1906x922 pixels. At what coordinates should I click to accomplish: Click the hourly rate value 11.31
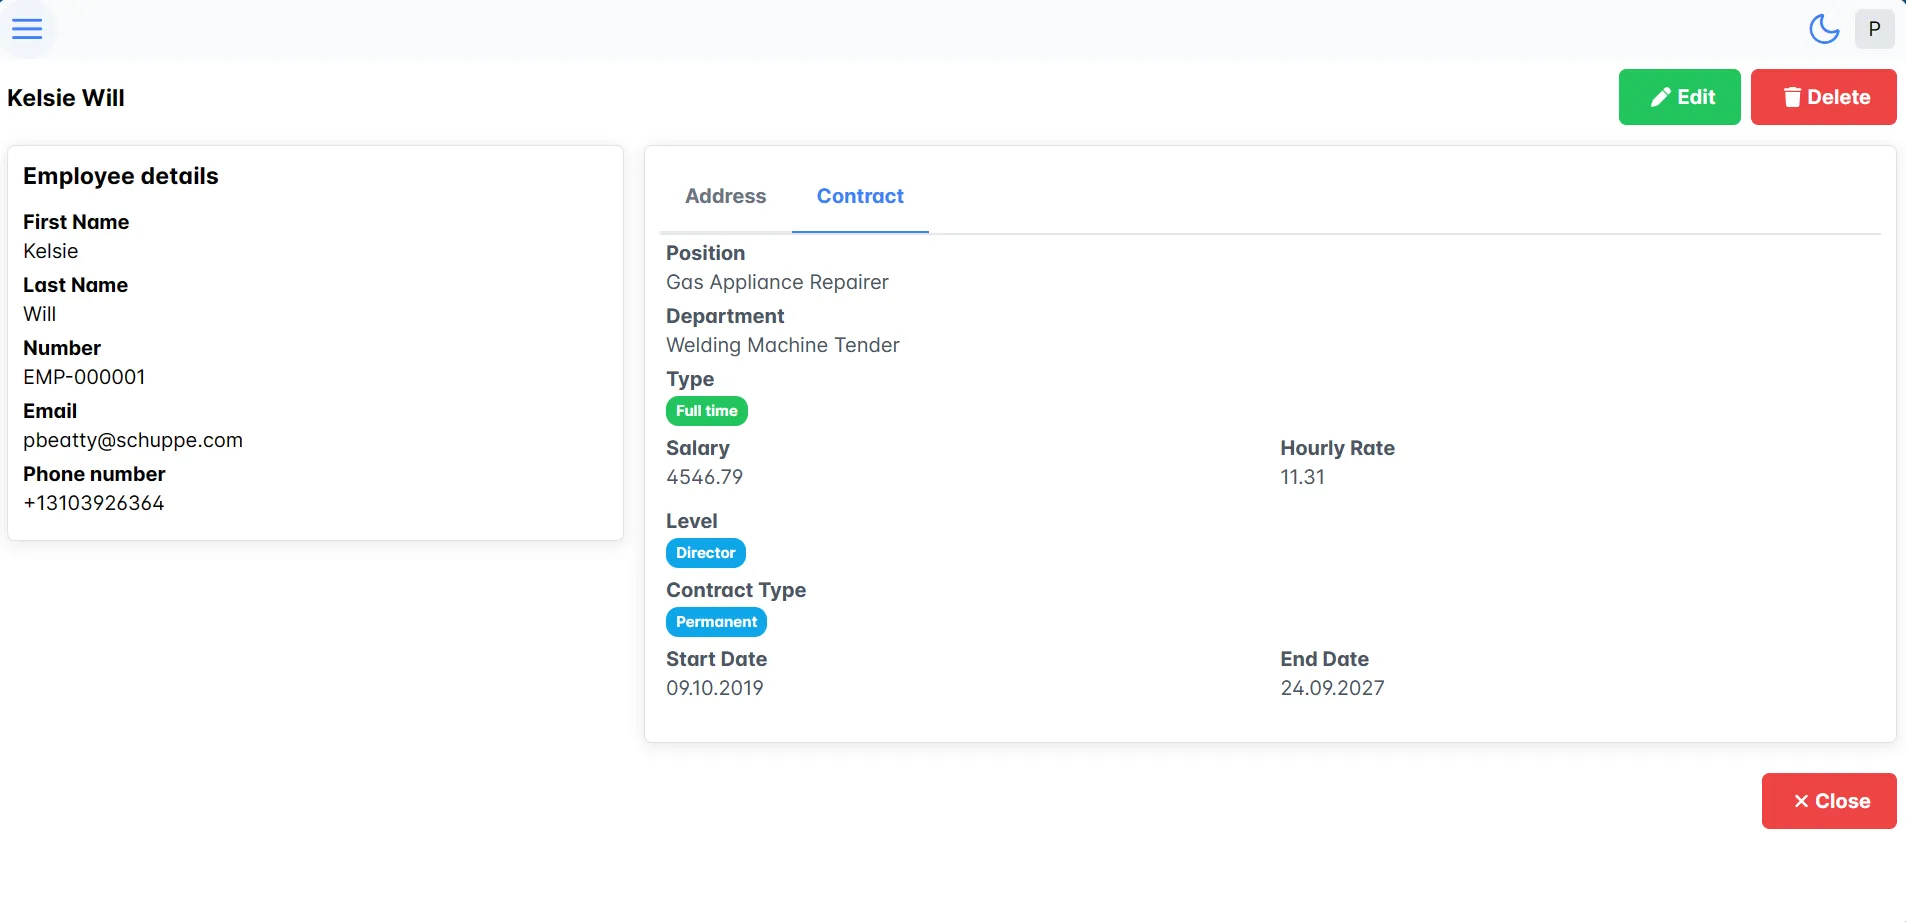1302,477
